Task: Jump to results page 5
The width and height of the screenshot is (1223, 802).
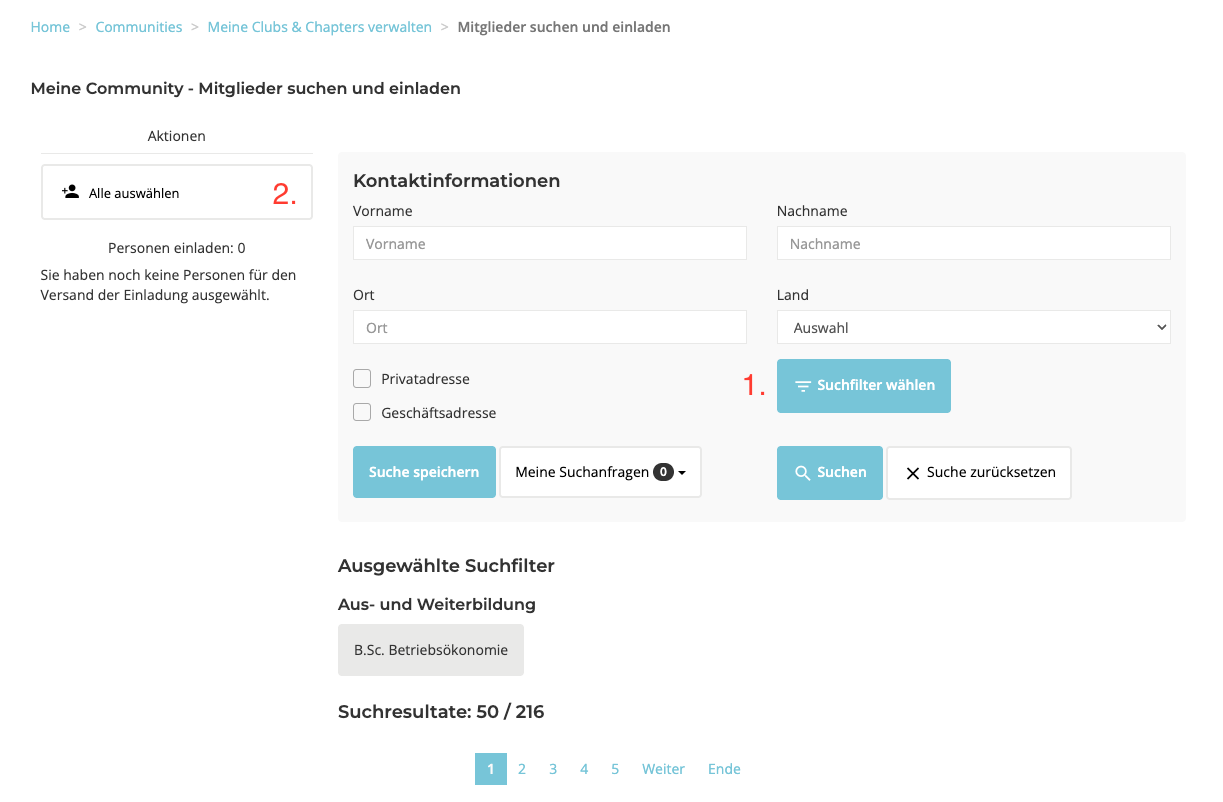Action: click(x=615, y=769)
